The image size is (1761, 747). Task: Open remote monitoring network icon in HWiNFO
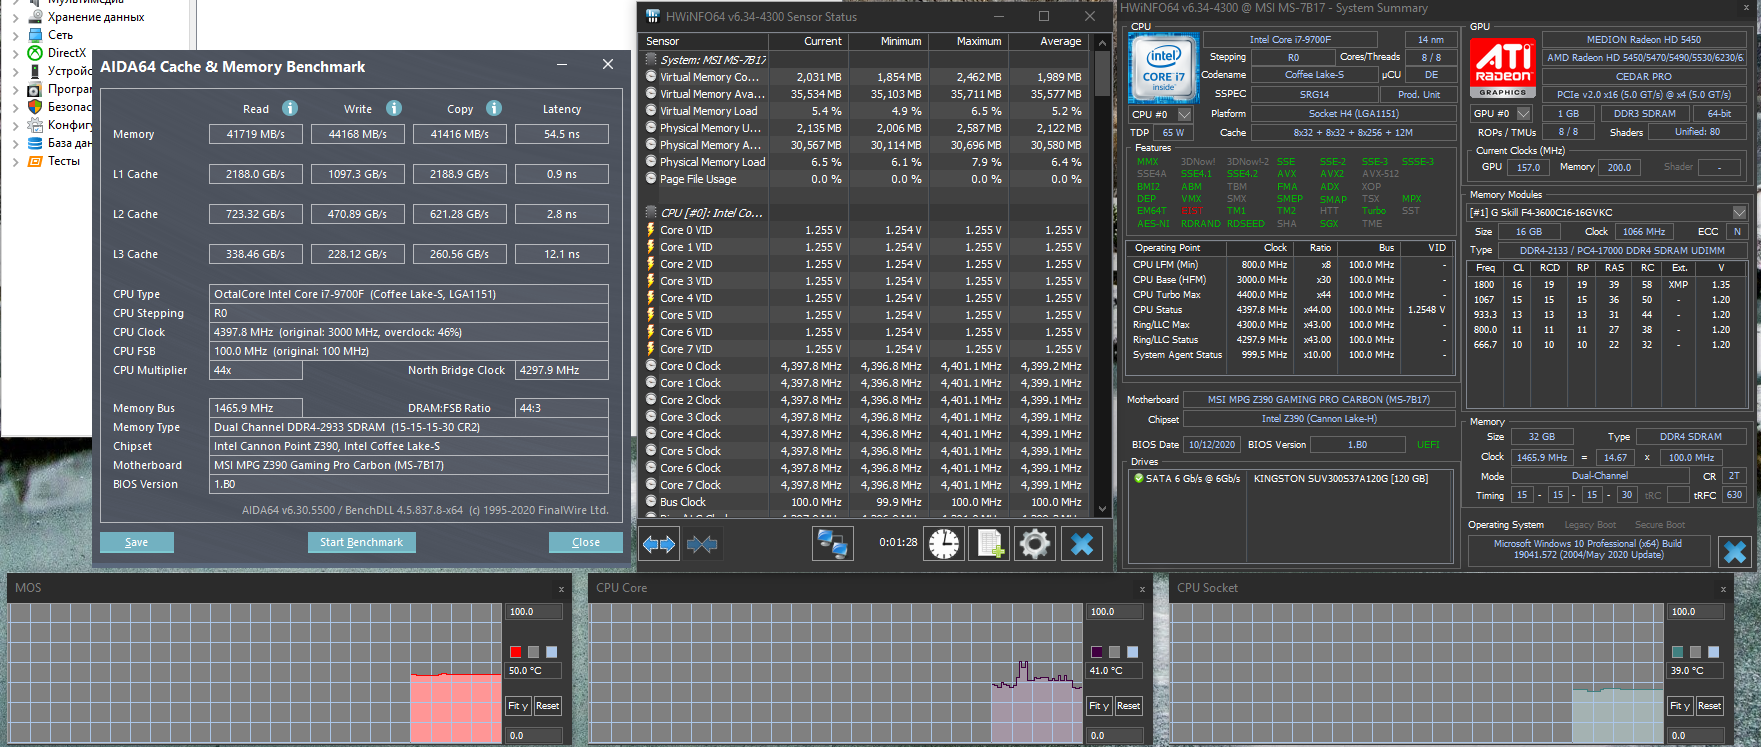coord(832,544)
